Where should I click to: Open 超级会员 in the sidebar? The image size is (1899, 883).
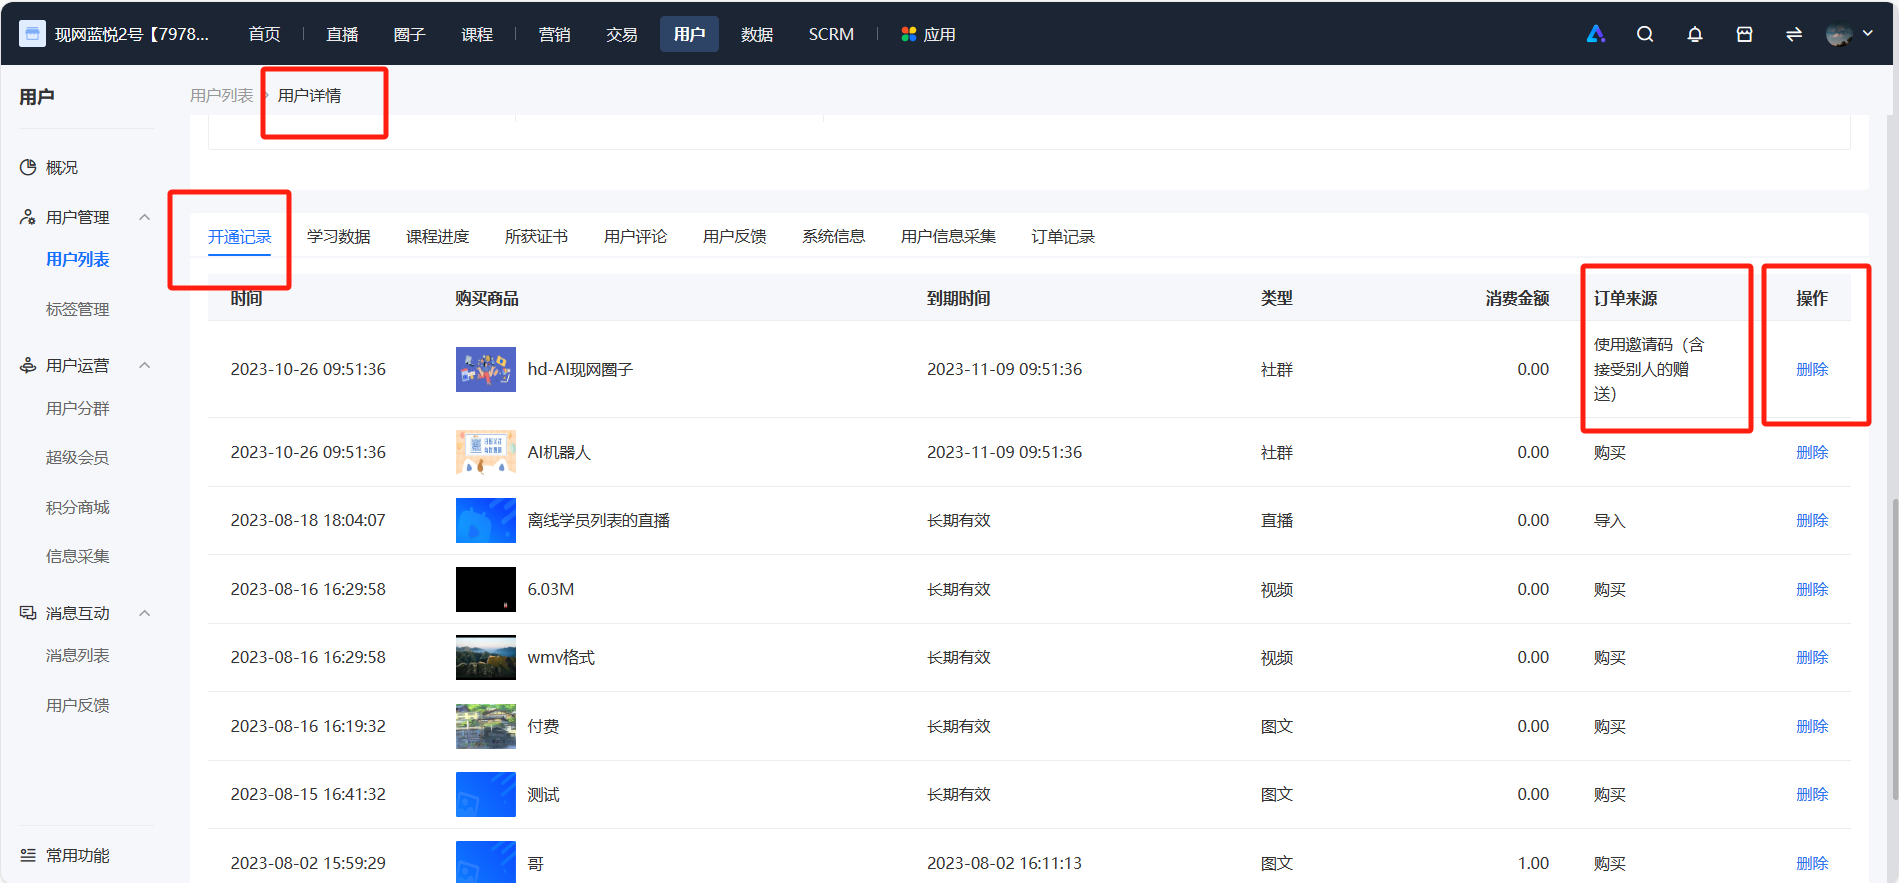tap(77, 457)
